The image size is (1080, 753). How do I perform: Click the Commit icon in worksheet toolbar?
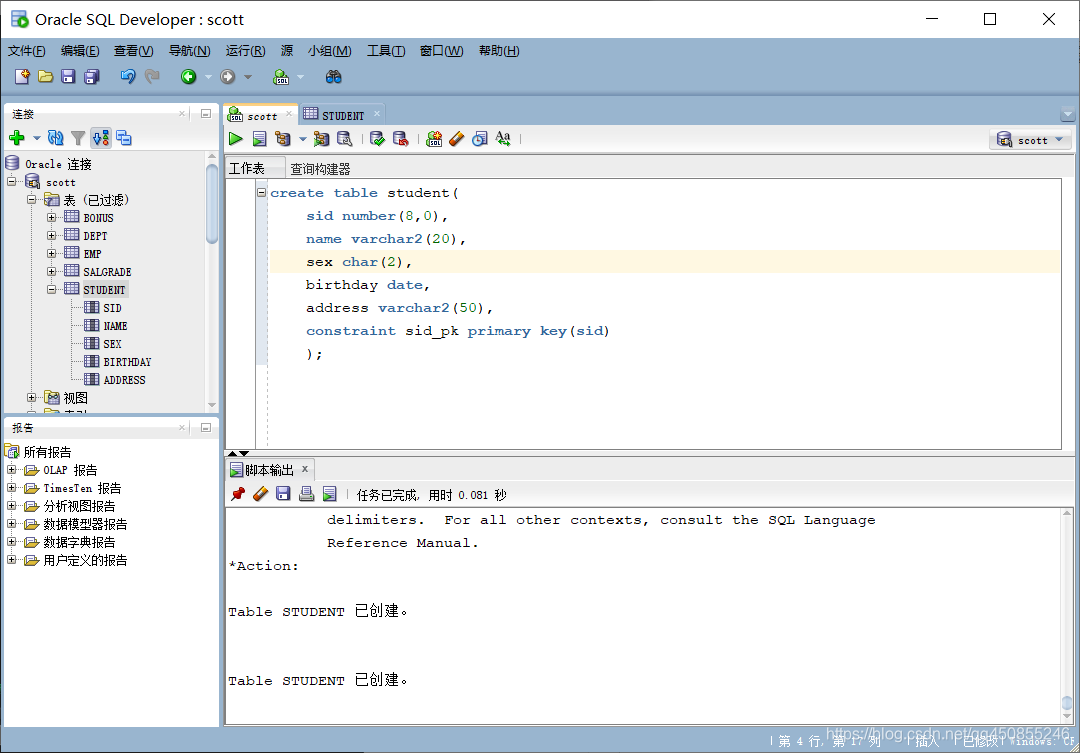[x=377, y=139]
